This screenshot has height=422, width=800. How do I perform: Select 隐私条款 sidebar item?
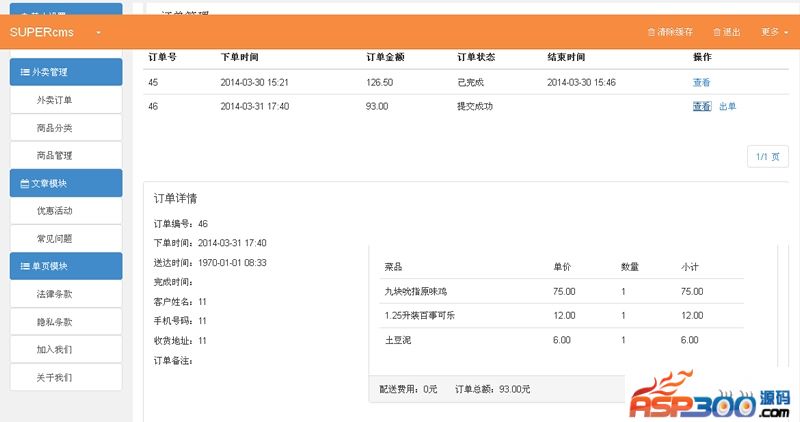[54, 323]
